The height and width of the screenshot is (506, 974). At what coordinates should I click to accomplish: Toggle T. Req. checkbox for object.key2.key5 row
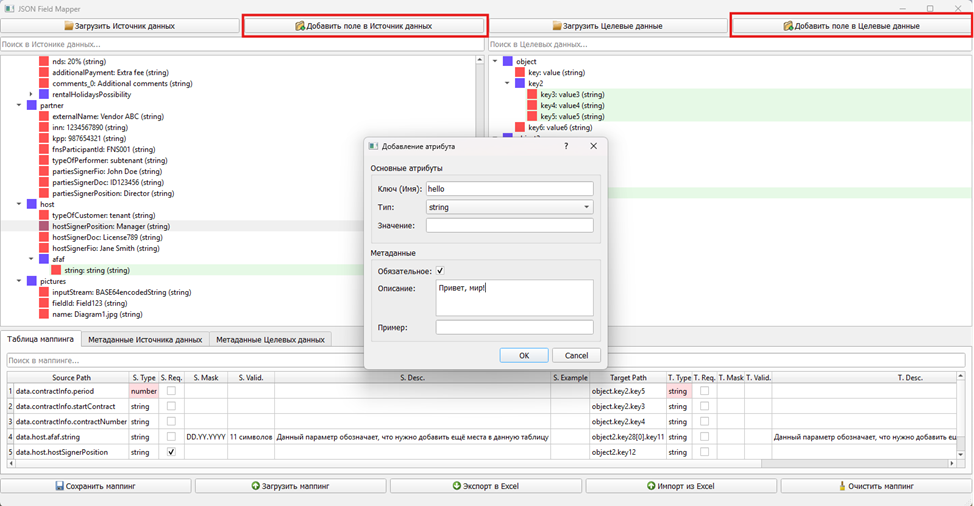704,391
